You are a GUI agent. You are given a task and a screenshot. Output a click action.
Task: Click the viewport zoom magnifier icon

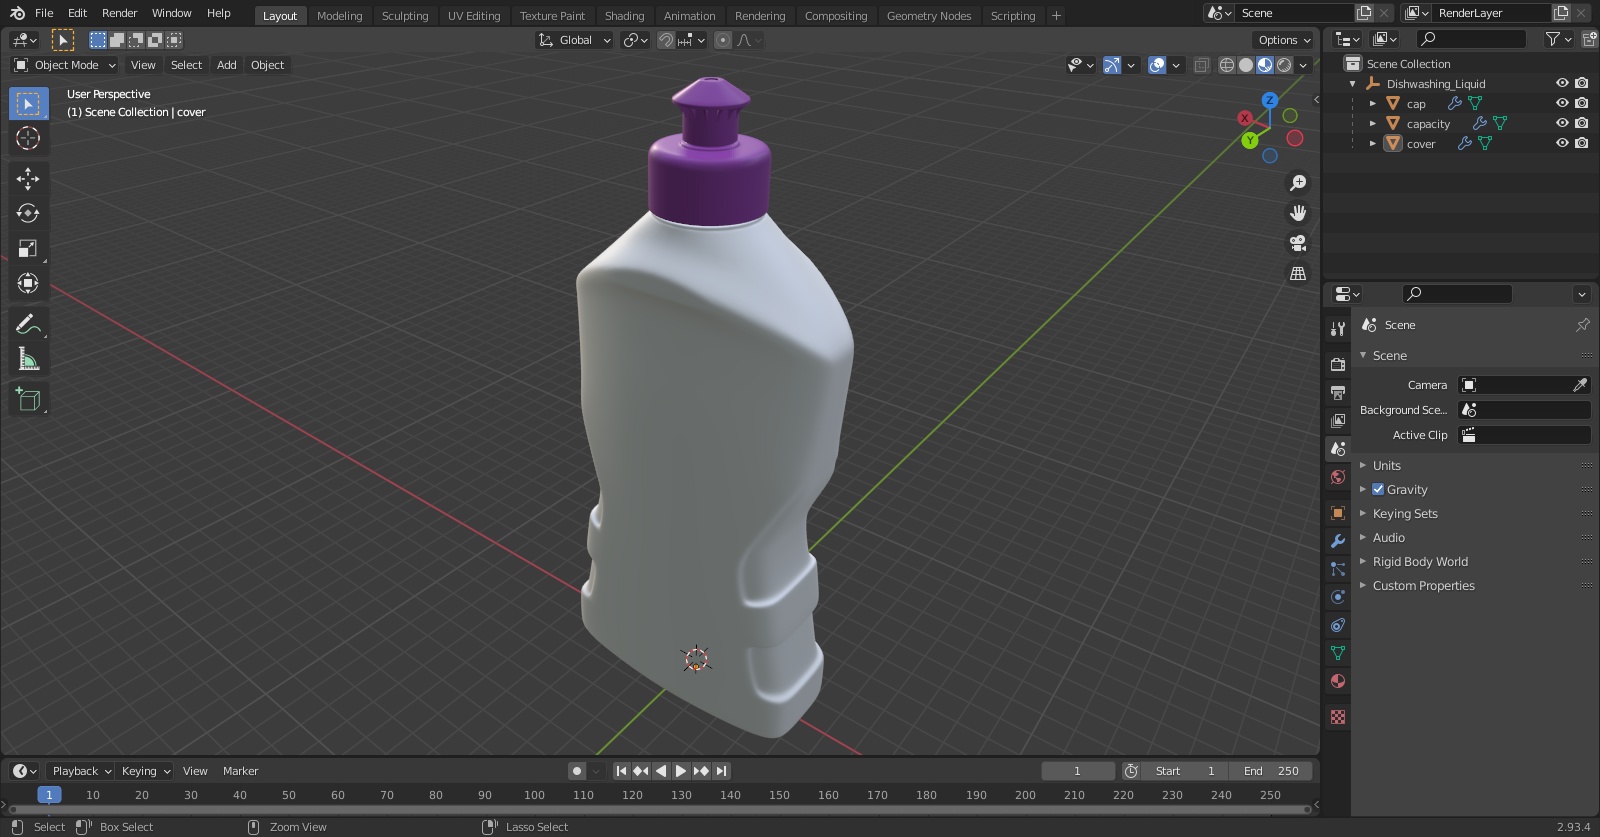coord(1298,183)
